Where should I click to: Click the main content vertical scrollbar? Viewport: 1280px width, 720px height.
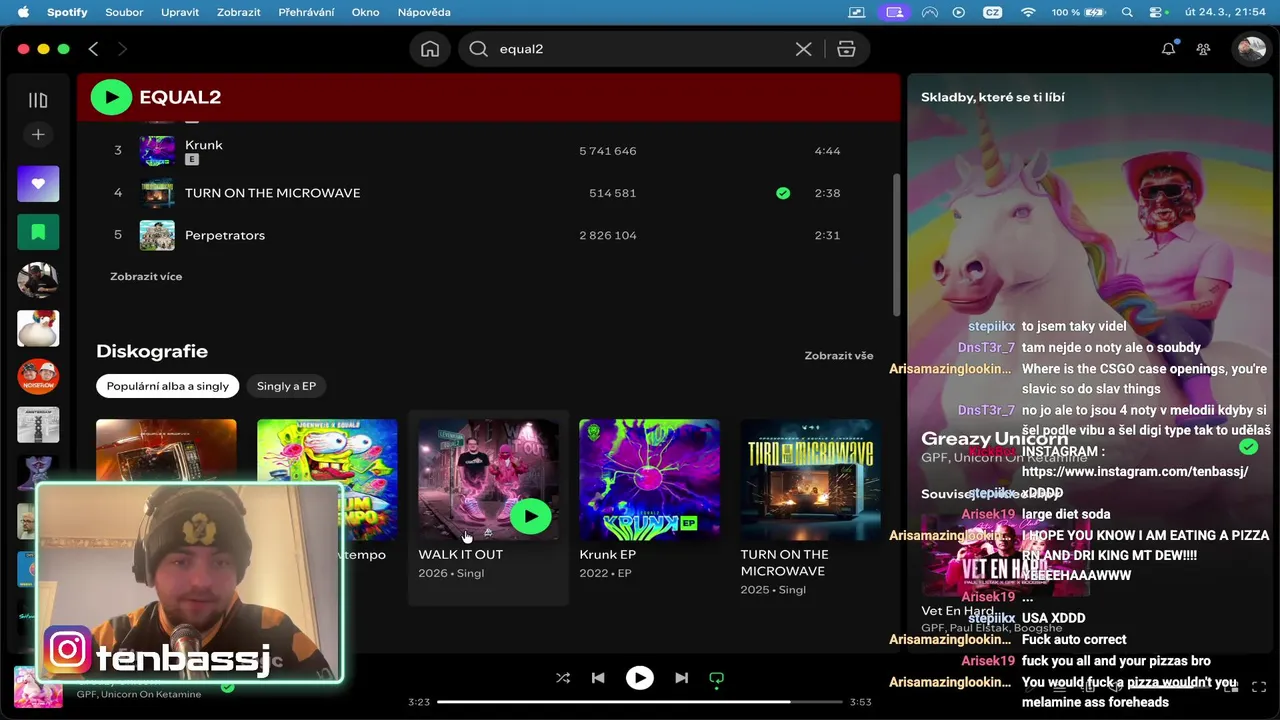coord(896,243)
